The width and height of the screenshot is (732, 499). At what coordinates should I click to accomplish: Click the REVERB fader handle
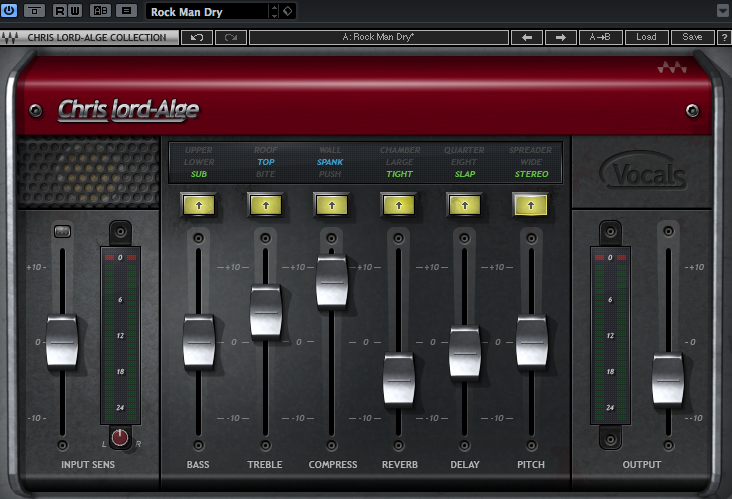[399, 380]
